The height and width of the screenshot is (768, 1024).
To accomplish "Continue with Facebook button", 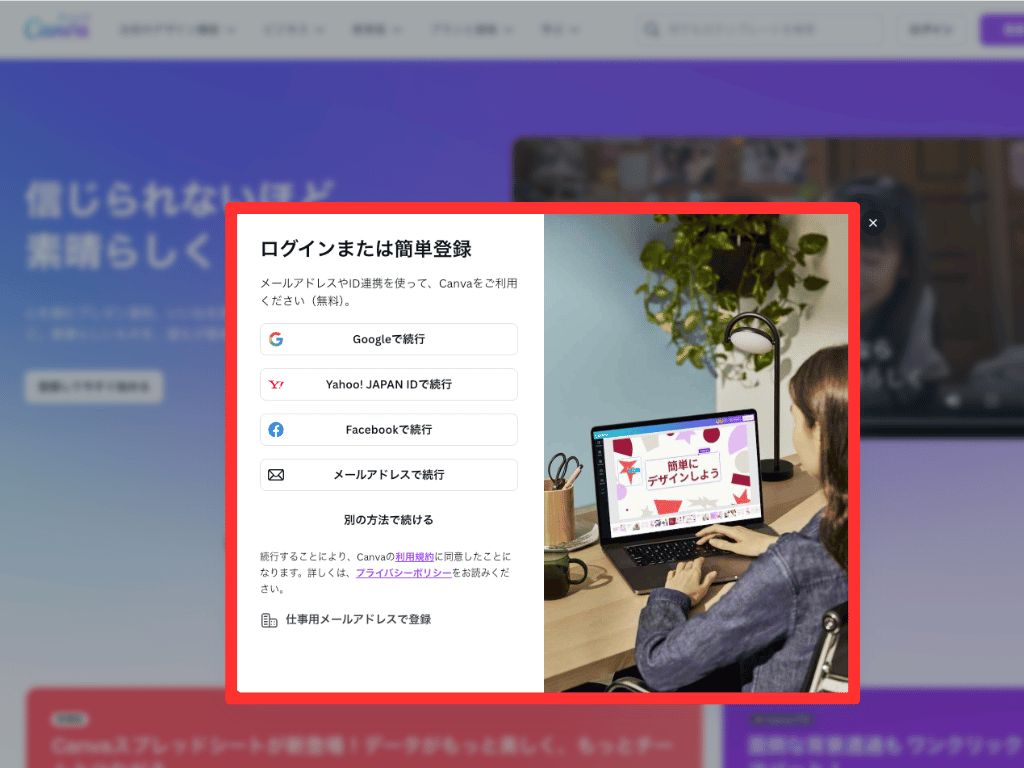I will (x=389, y=429).
